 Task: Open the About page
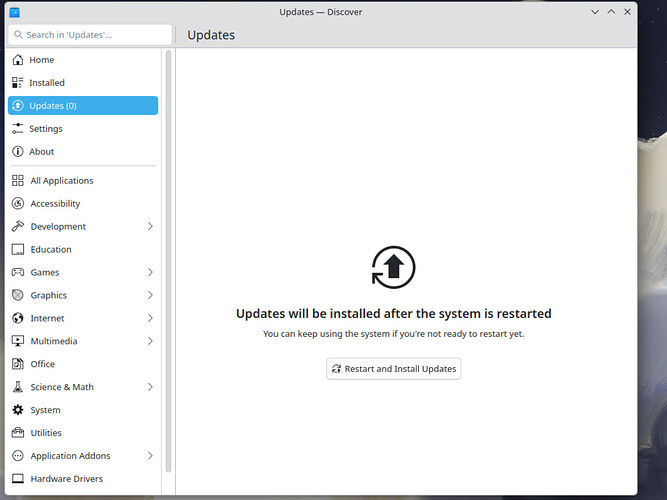point(83,151)
